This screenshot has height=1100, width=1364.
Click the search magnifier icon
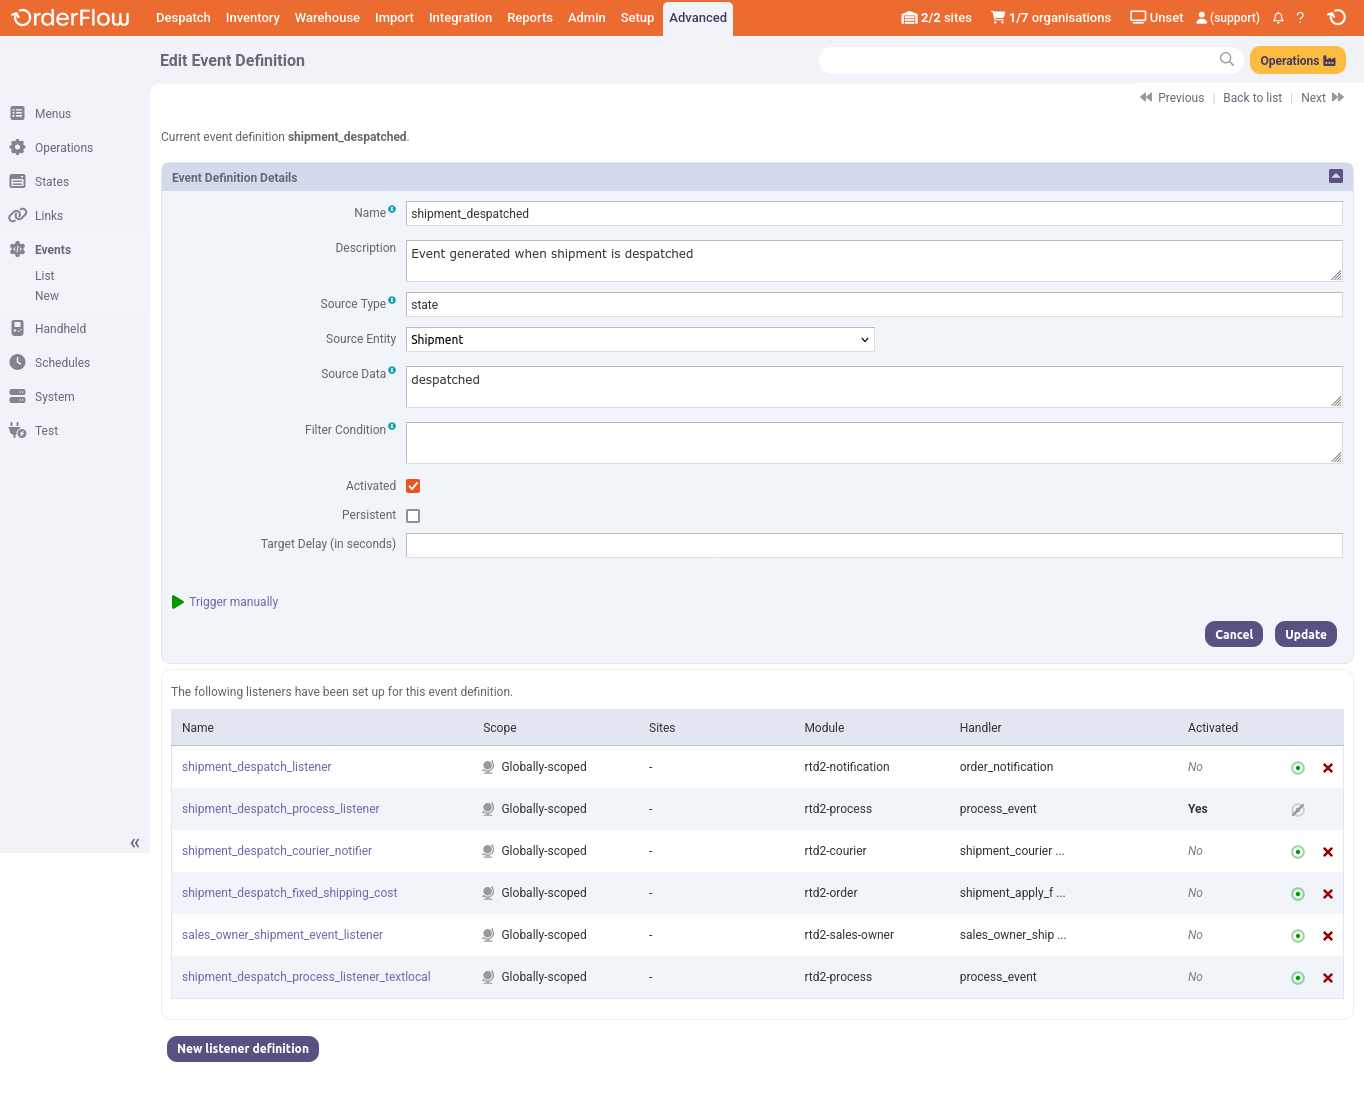pyautogui.click(x=1226, y=60)
